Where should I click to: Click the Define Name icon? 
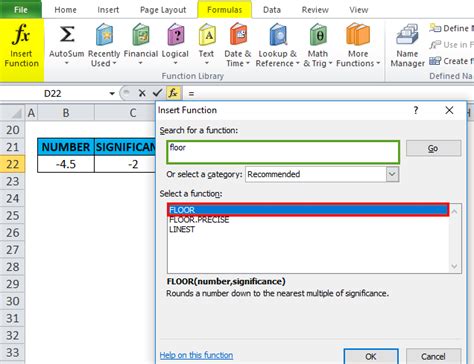[435, 28]
